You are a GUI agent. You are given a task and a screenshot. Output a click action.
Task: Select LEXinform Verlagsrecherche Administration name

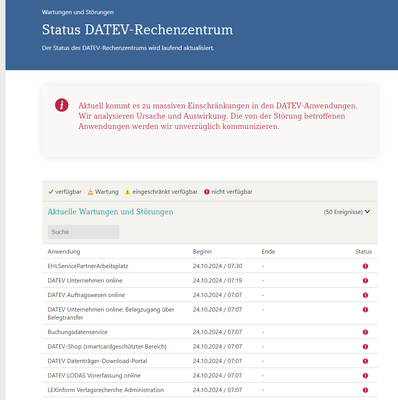click(x=106, y=390)
